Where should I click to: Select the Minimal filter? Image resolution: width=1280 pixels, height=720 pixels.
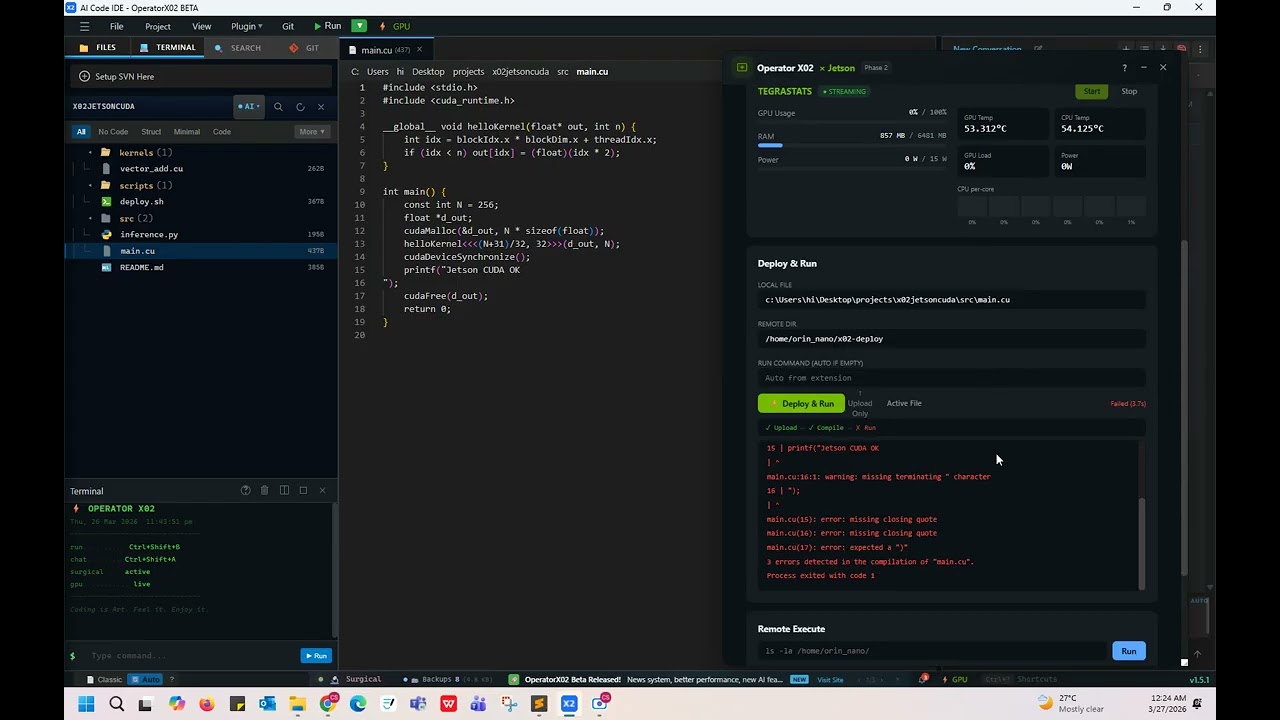(187, 131)
